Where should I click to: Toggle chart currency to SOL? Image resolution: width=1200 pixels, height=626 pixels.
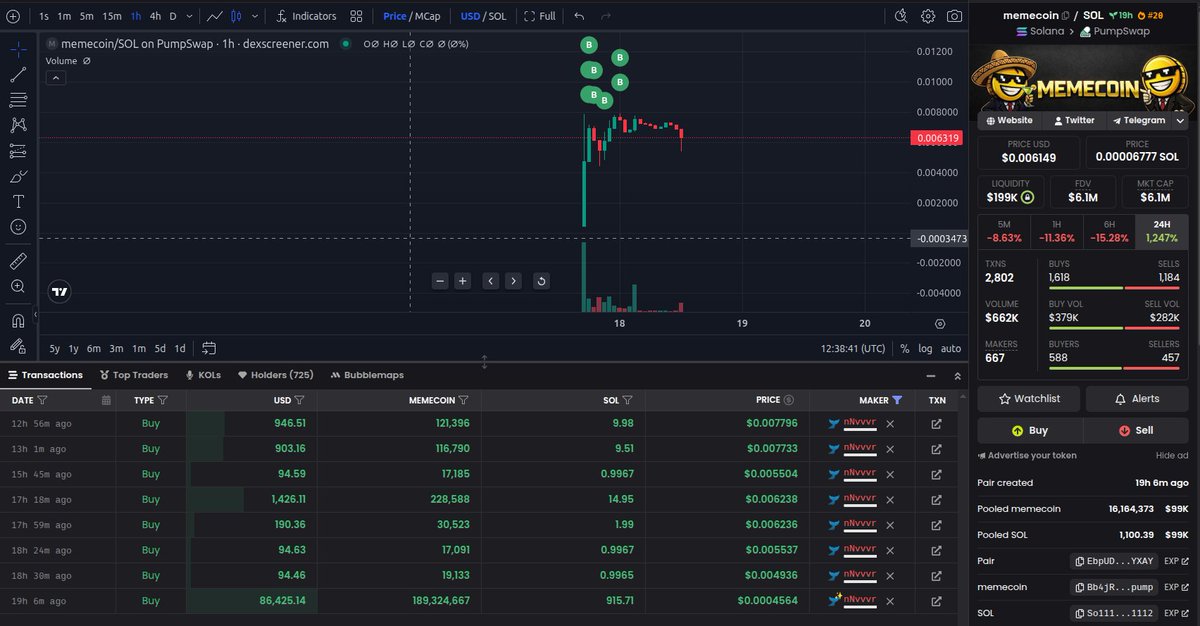pos(498,16)
